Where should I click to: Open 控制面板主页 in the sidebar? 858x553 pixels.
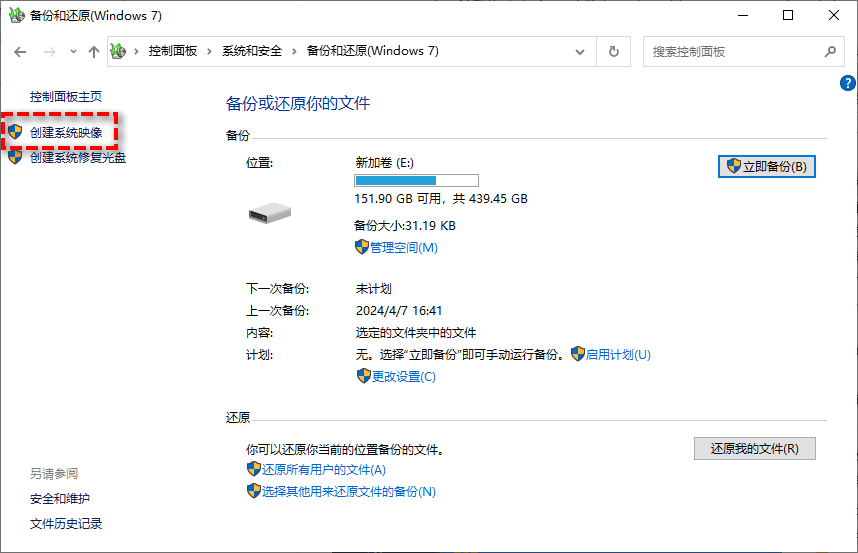[x=66, y=97]
